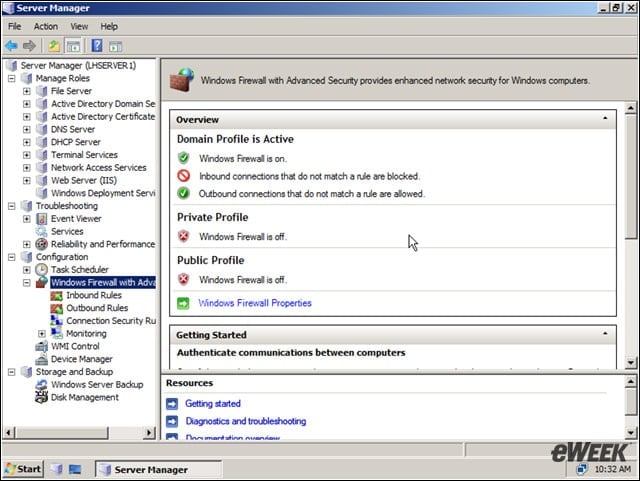This screenshot has height=481, width=640.
Task: Click the Disk Management icon
Action: point(41,397)
